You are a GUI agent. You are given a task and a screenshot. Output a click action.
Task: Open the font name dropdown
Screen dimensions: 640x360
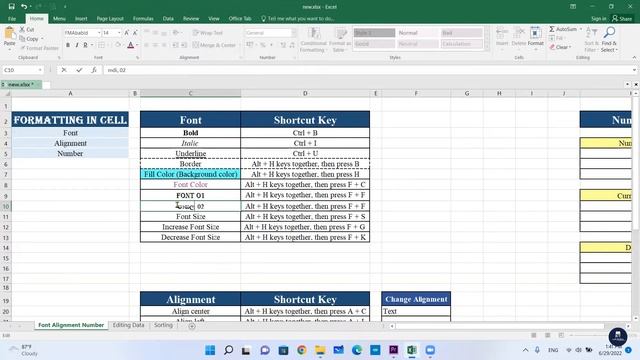[99, 33]
